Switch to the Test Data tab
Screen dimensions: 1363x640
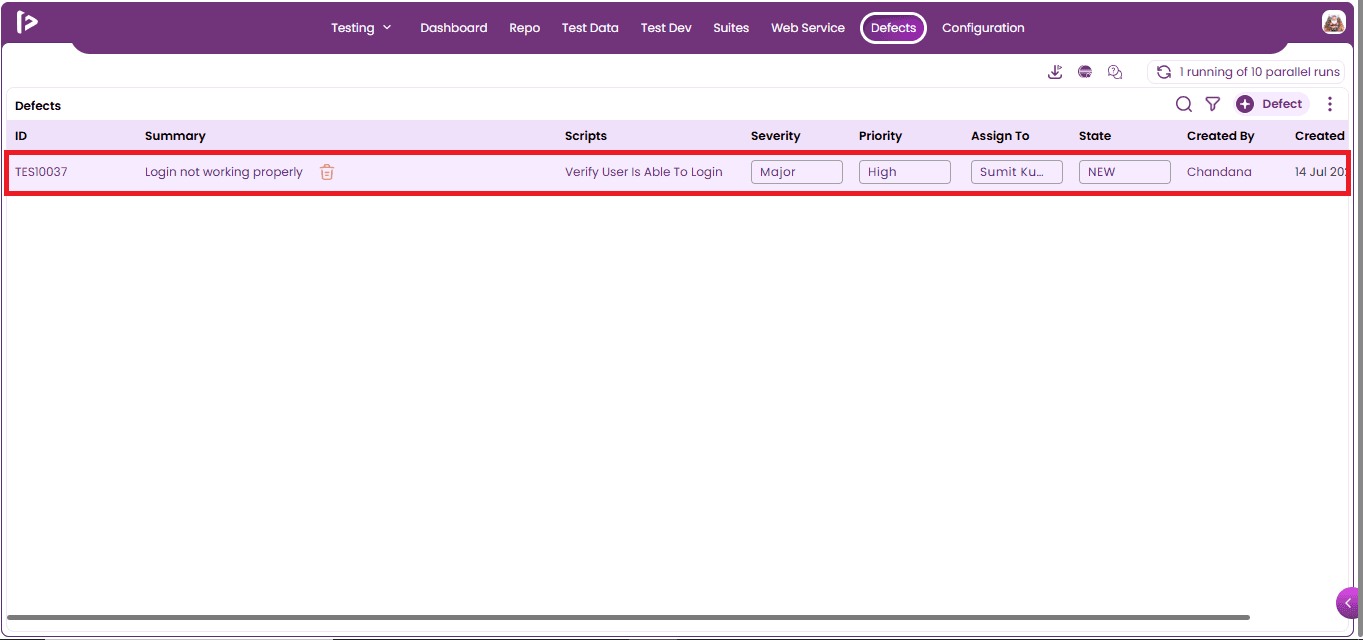[x=590, y=28]
